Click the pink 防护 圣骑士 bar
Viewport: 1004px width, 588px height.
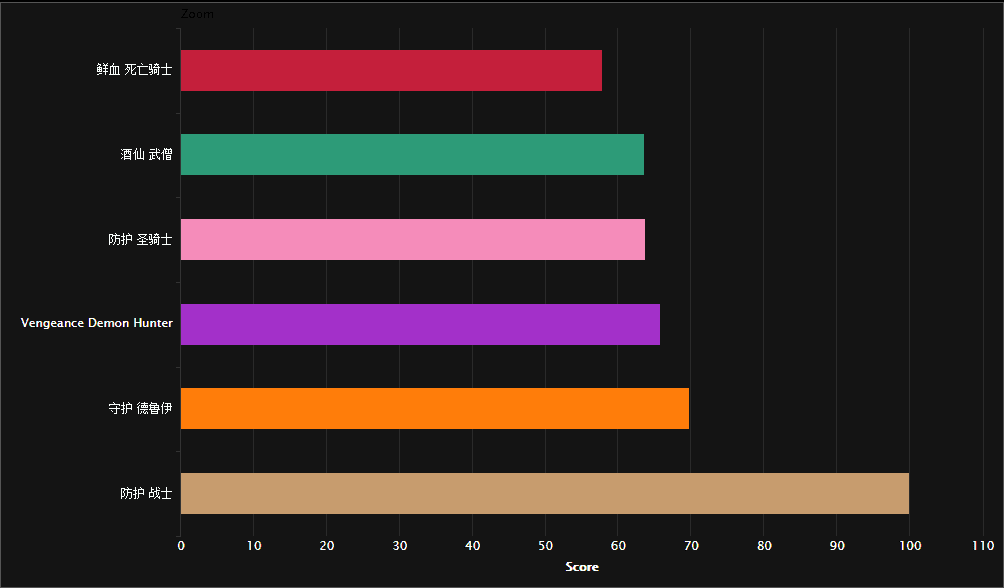coord(413,240)
